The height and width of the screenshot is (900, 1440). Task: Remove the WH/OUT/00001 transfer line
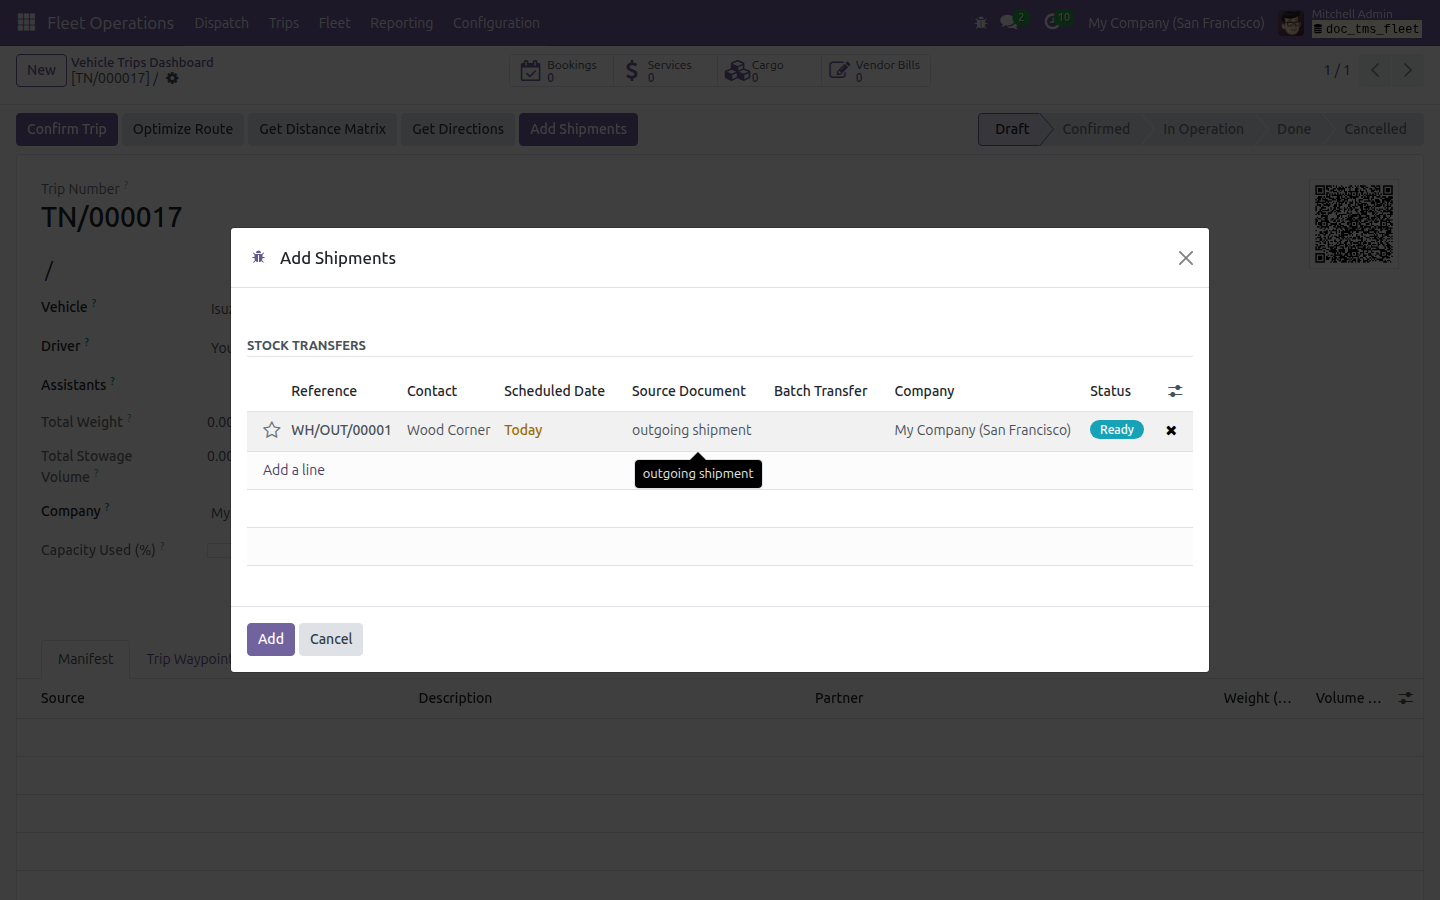pos(1171,430)
